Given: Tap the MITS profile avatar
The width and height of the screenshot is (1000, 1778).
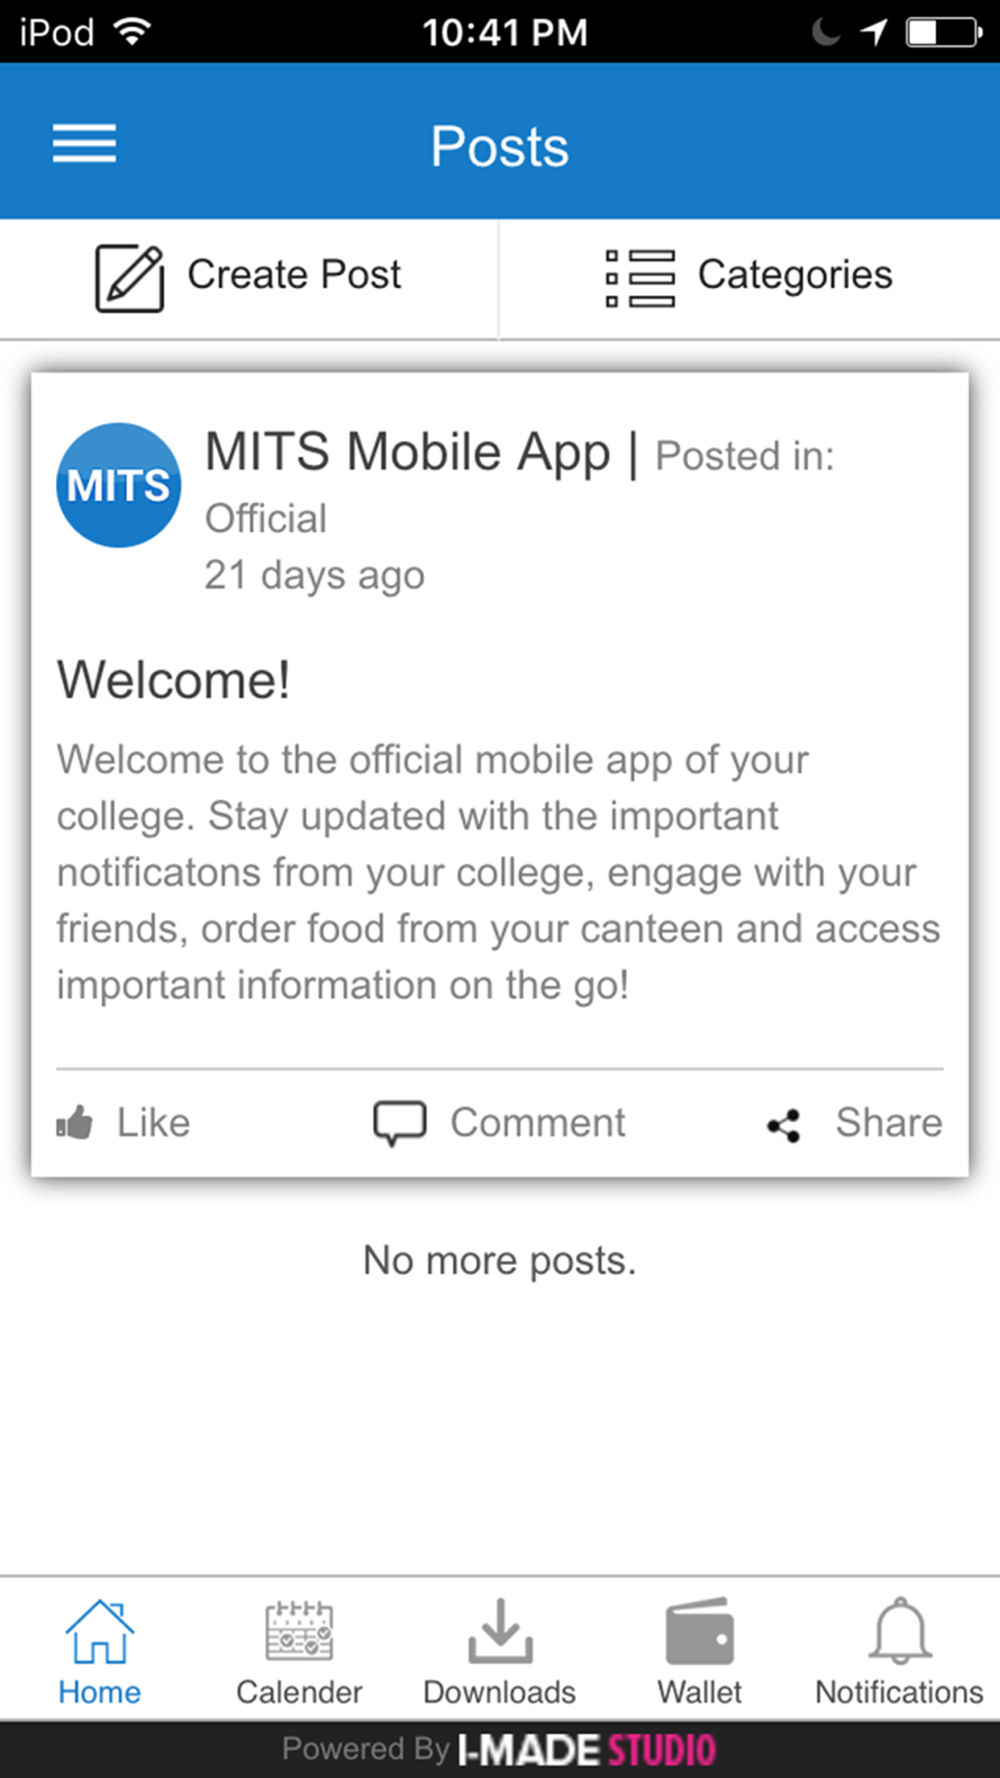Looking at the screenshot, I should [x=118, y=485].
